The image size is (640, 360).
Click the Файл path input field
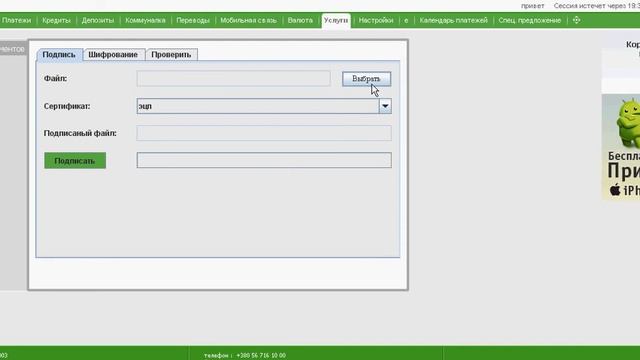coord(233,78)
